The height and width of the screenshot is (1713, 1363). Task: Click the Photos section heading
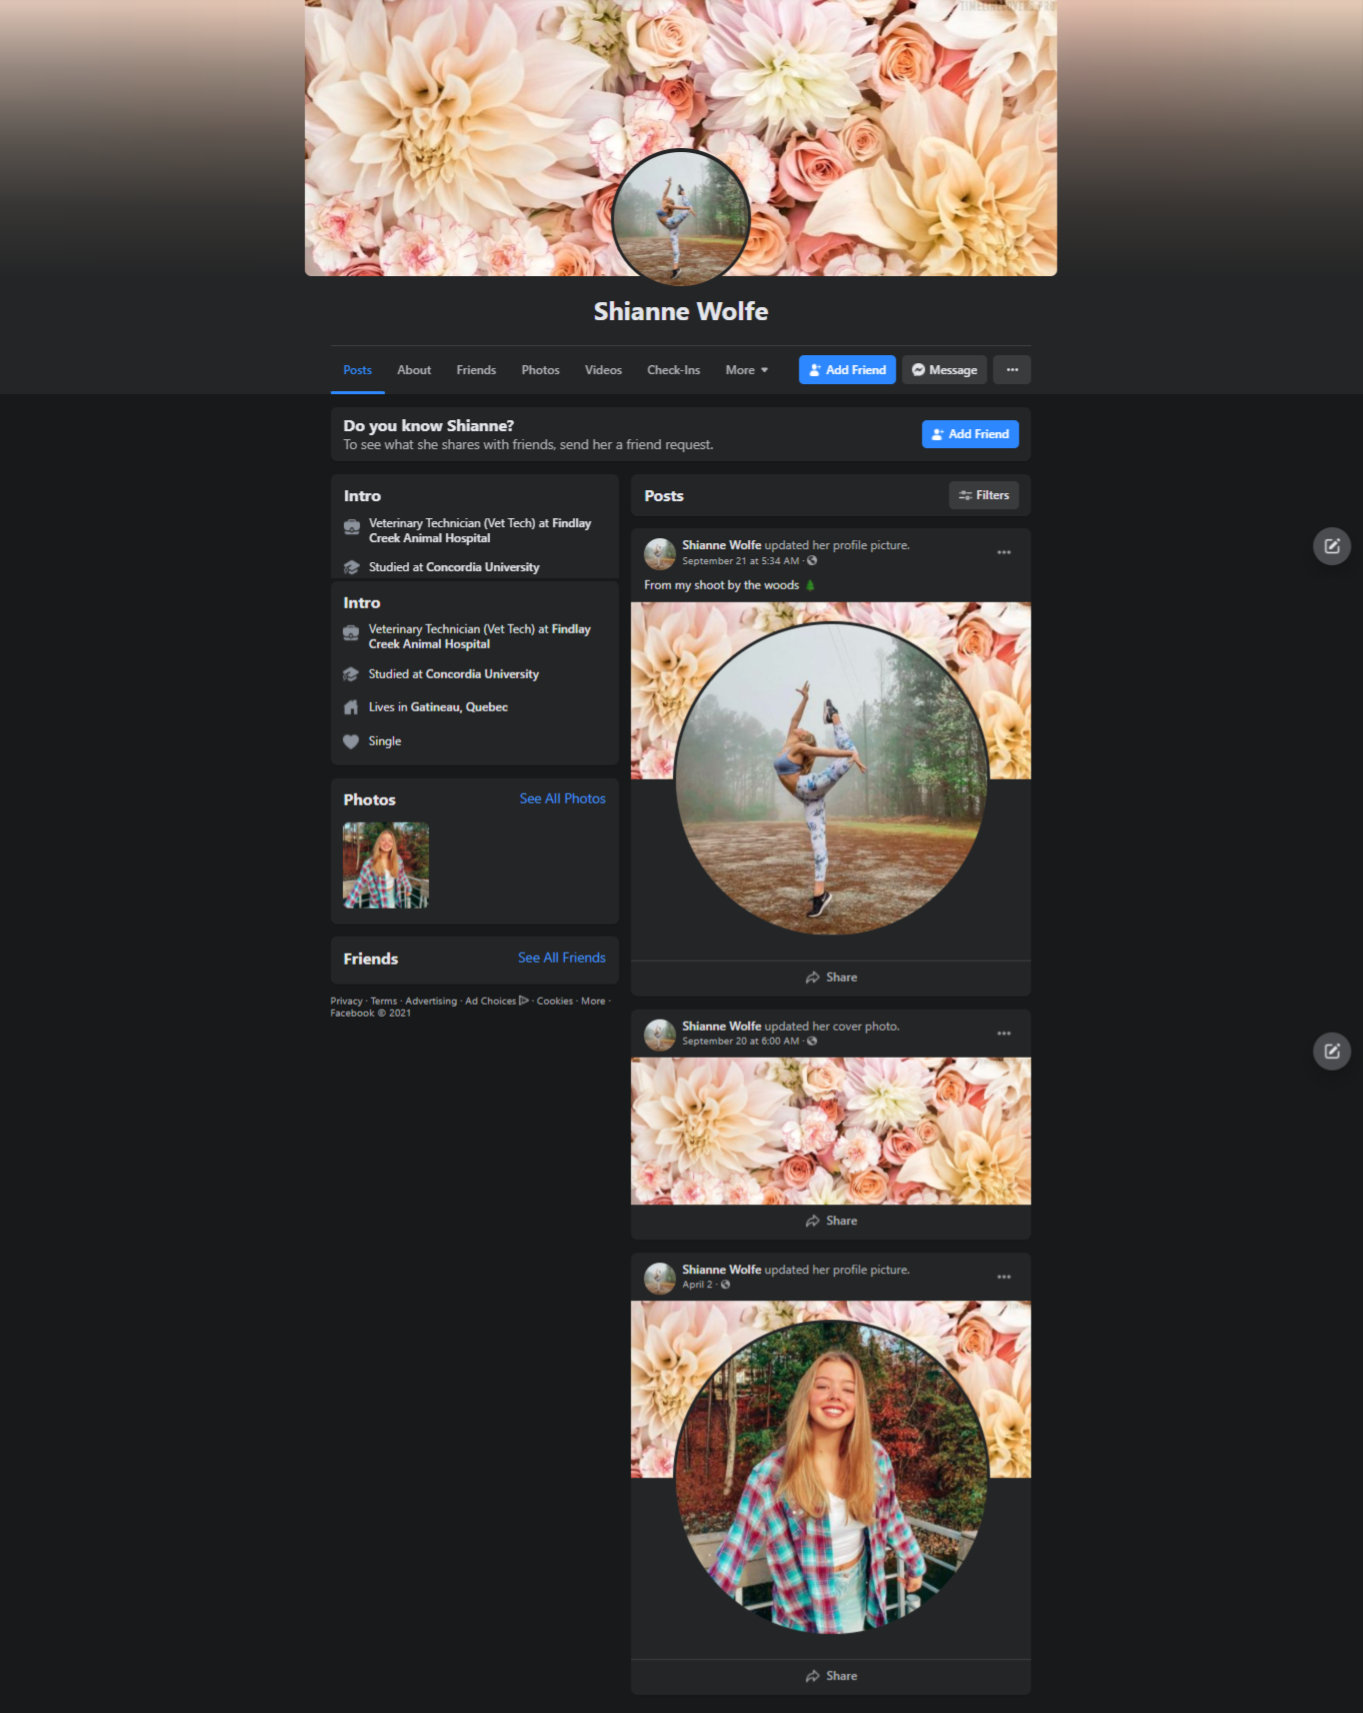[369, 800]
